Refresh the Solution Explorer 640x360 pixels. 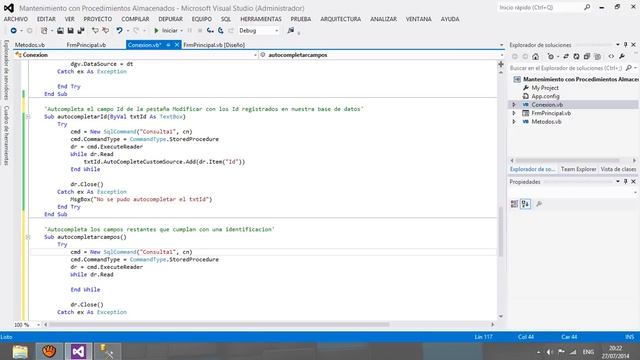point(576,57)
